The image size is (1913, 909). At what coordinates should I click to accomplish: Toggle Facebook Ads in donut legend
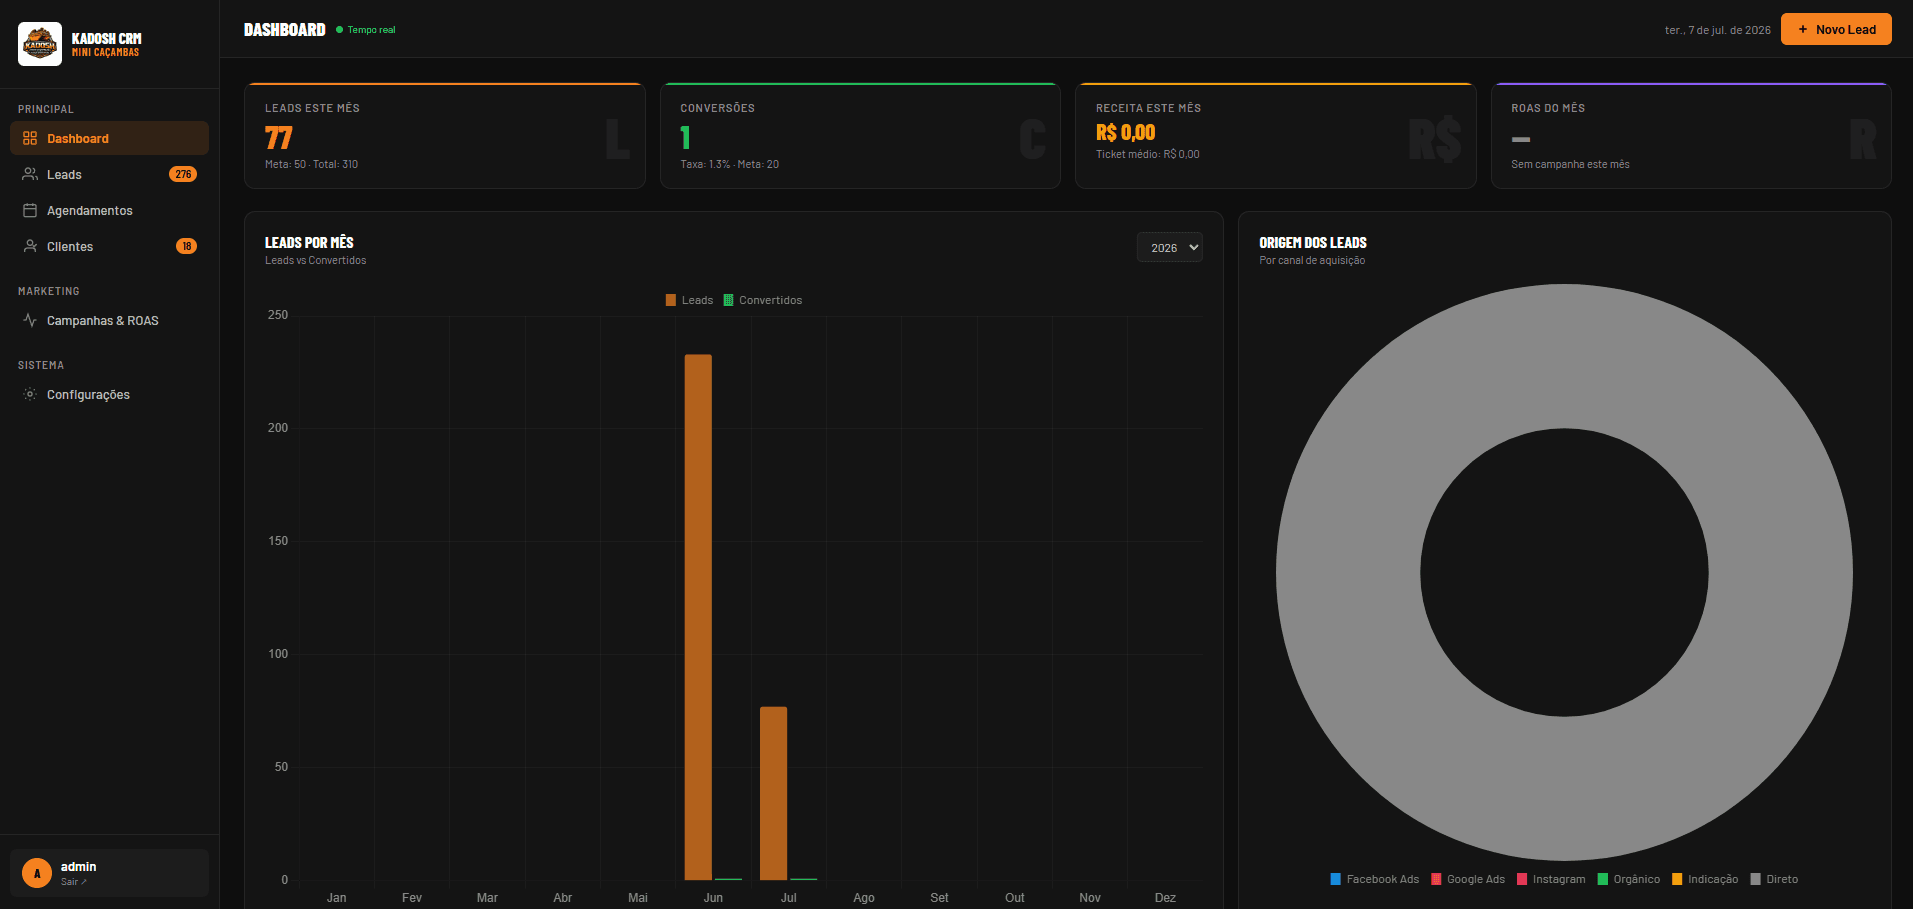click(1375, 879)
